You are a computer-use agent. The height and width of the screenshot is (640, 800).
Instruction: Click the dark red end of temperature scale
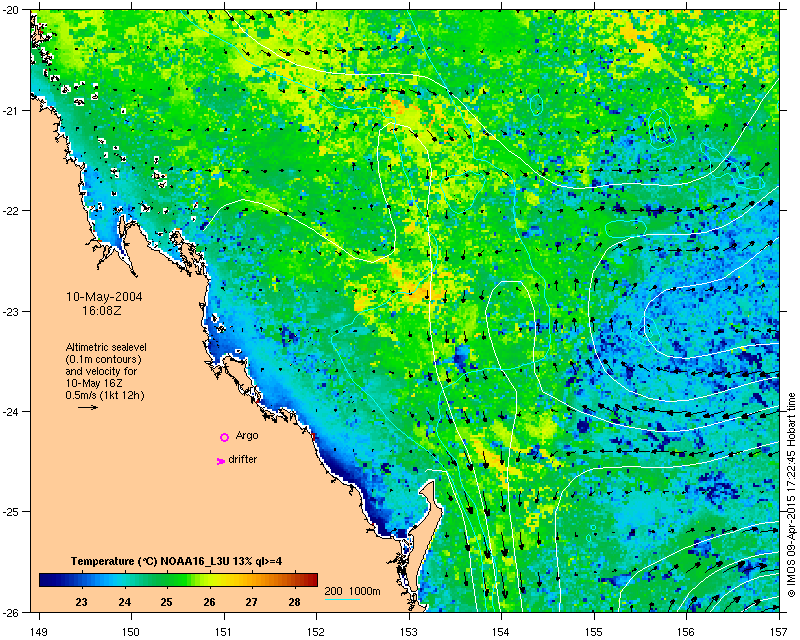[313, 580]
